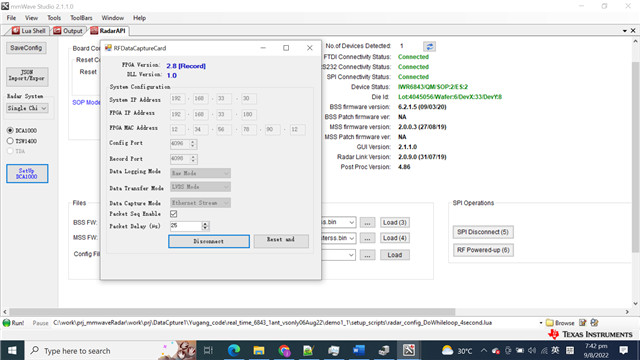This screenshot has width=640, height=360.
Task: Click the Reset and reconfigure button
Action: pyautogui.click(x=281, y=241)
